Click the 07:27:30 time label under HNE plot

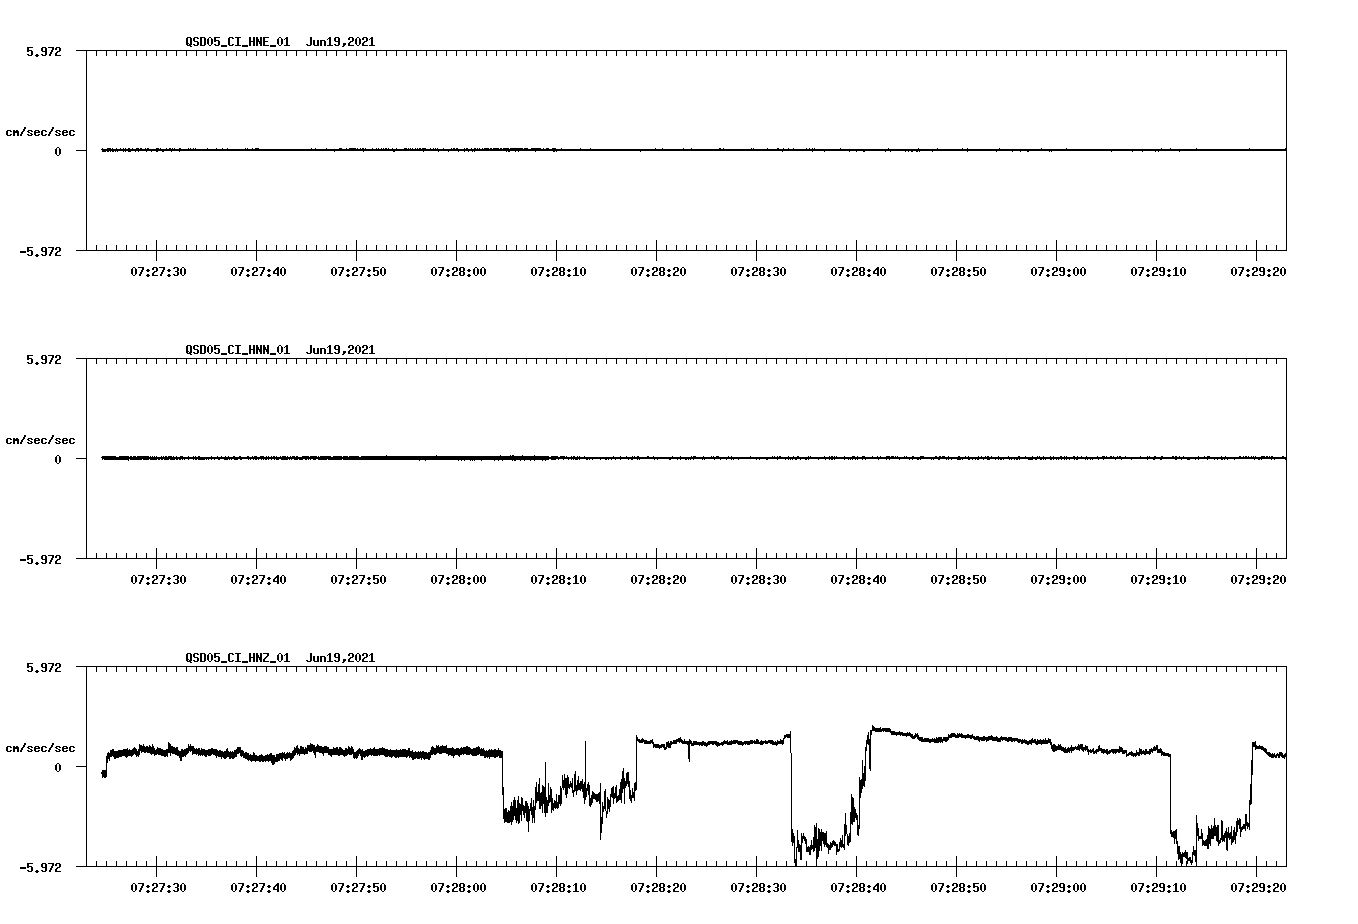click(158, 271)
